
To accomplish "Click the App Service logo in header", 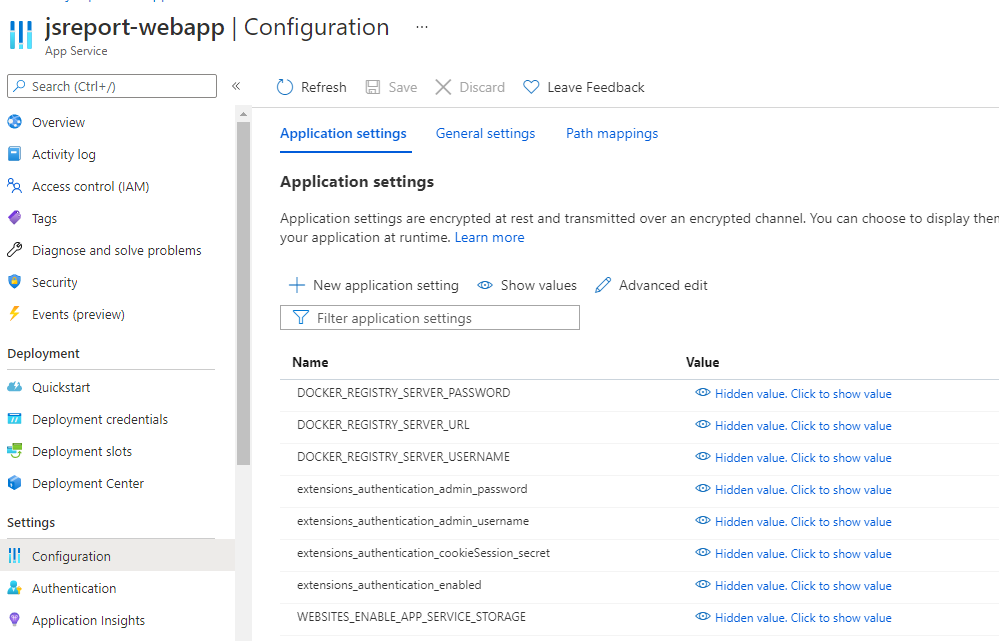I will [21, 35].
